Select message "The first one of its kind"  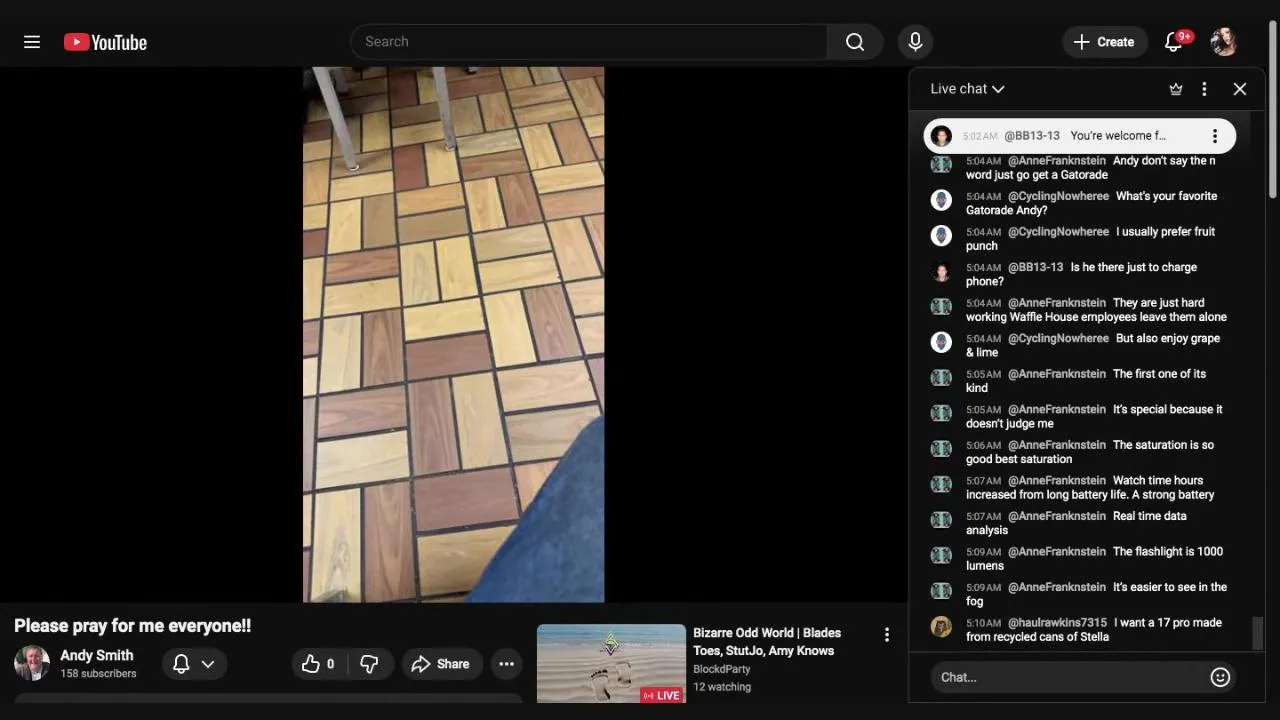(1086, 381)
